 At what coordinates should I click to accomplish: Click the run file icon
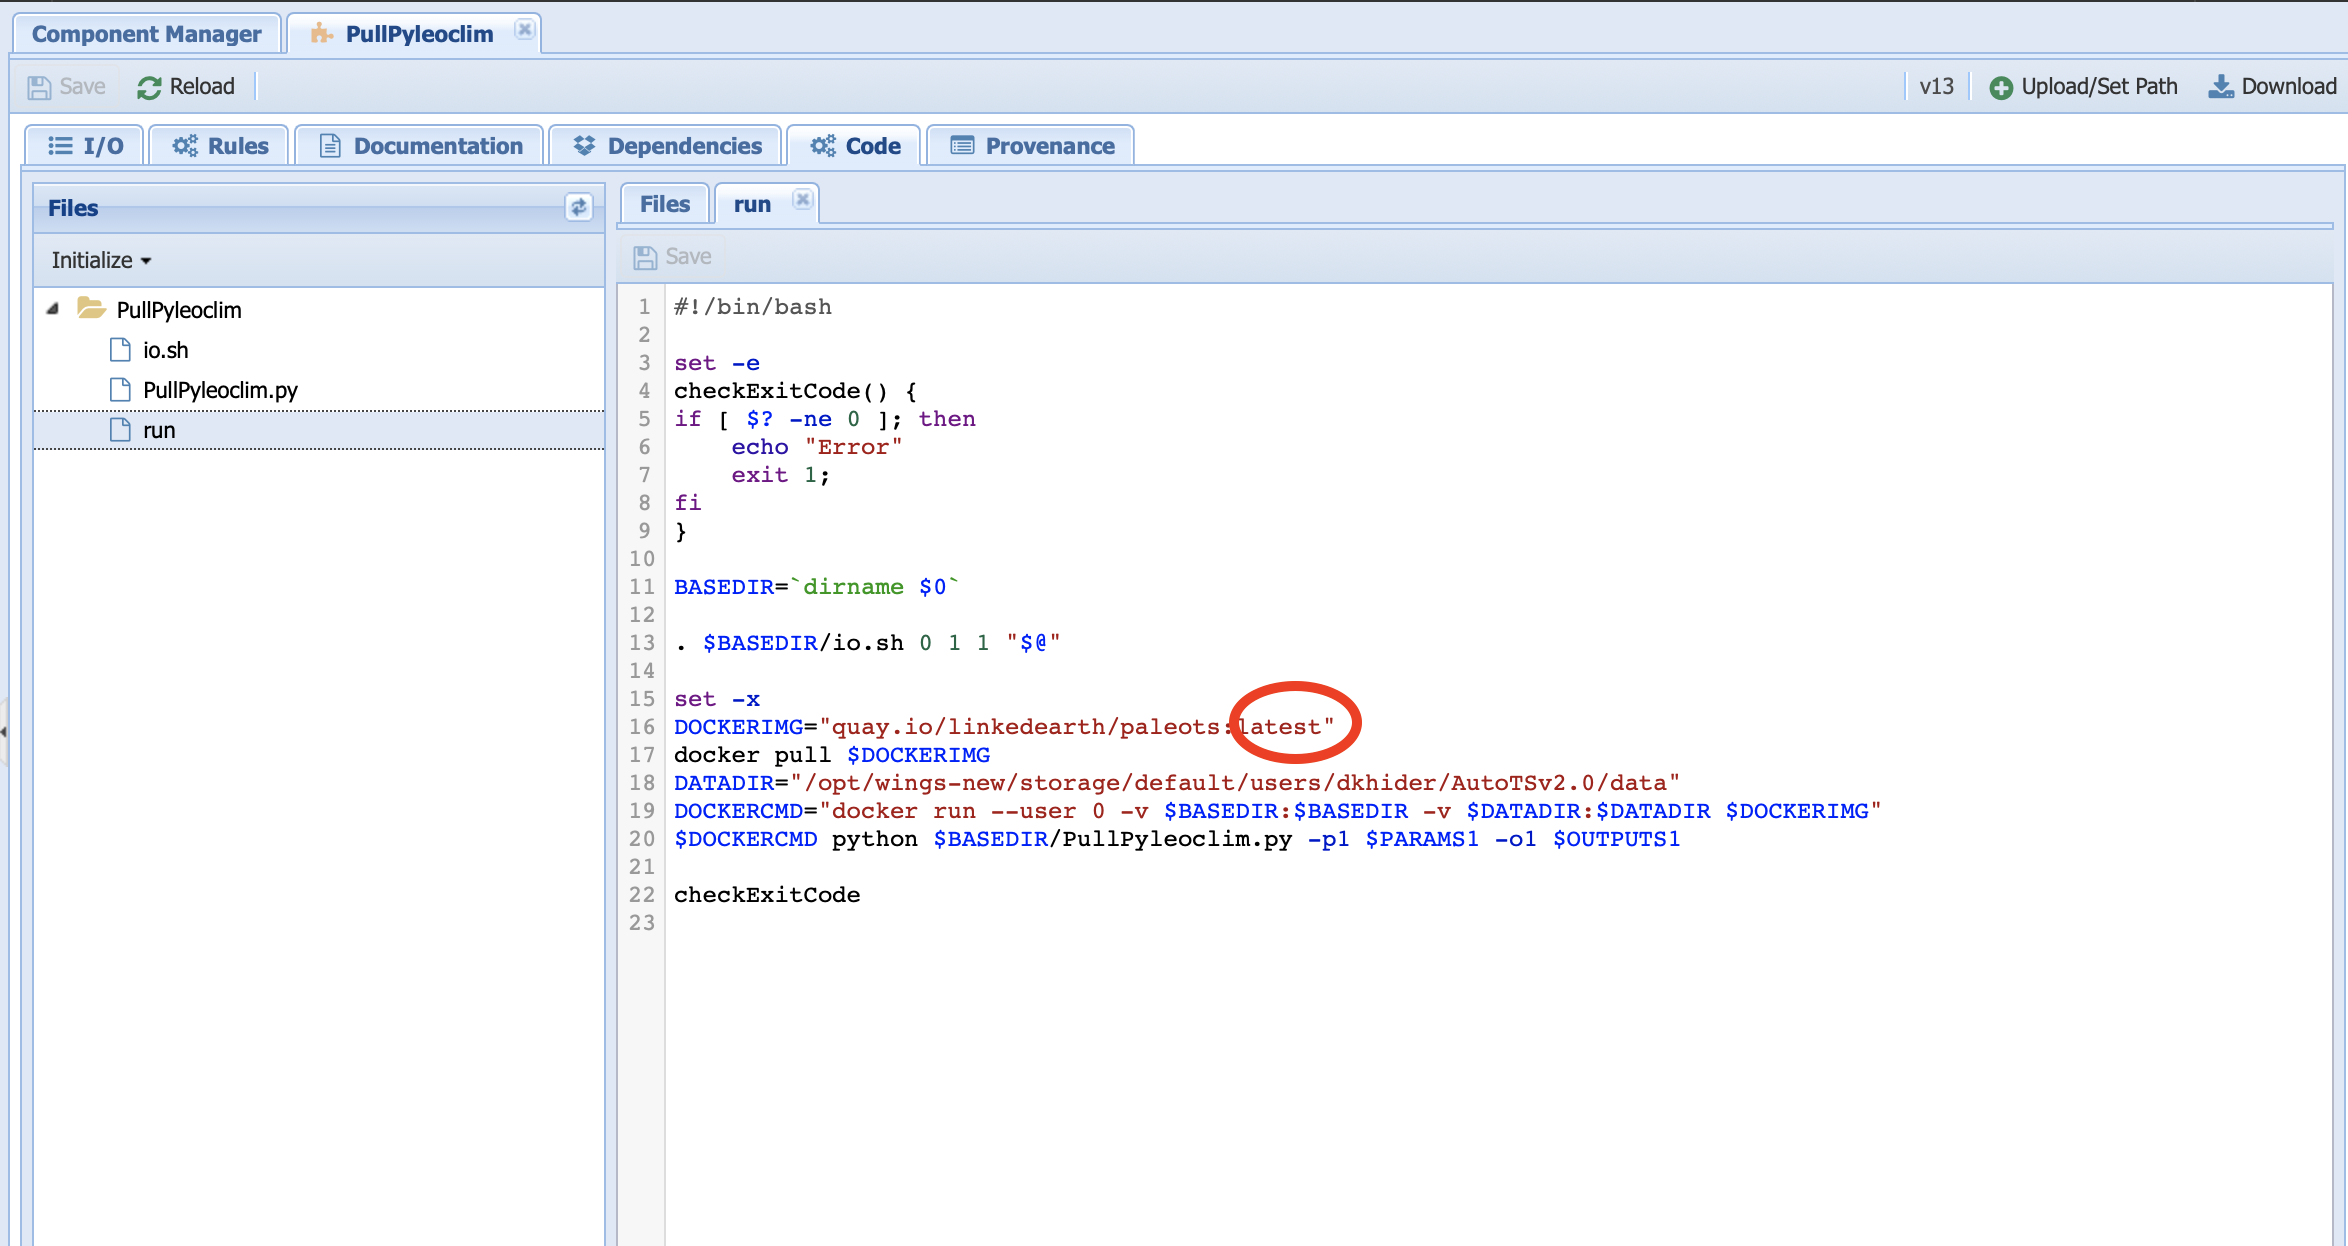click(x=120, y=430)
